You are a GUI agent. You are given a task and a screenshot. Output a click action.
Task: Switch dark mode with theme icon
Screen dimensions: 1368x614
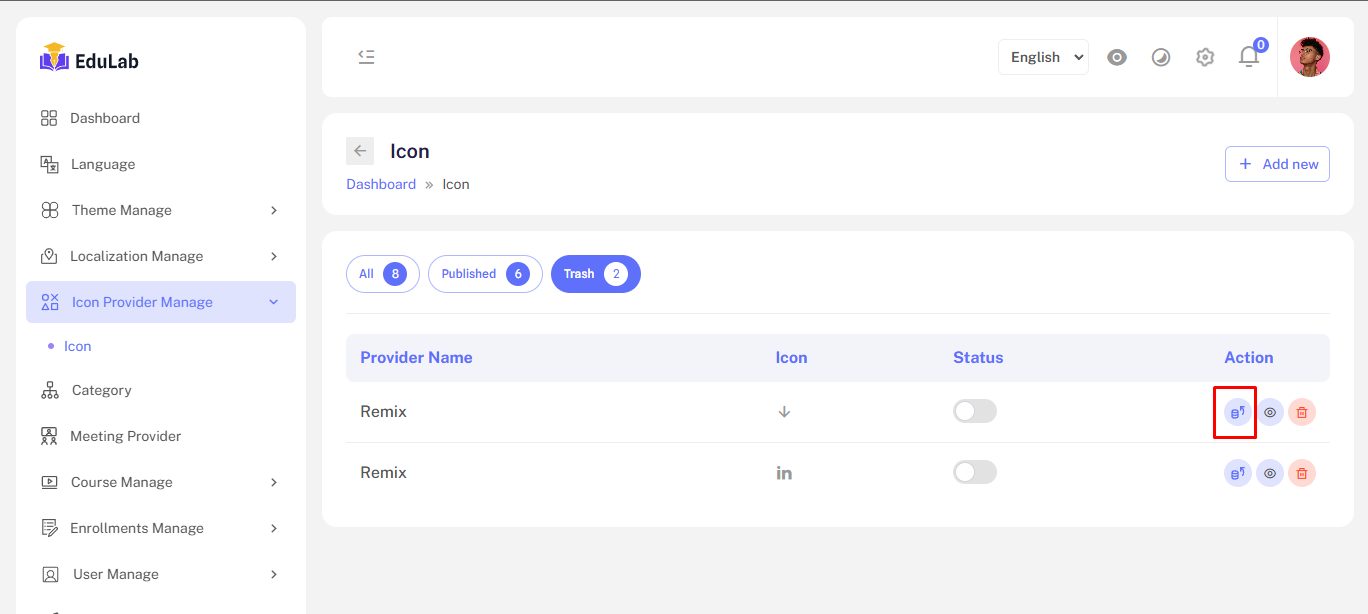(1161, 57)
